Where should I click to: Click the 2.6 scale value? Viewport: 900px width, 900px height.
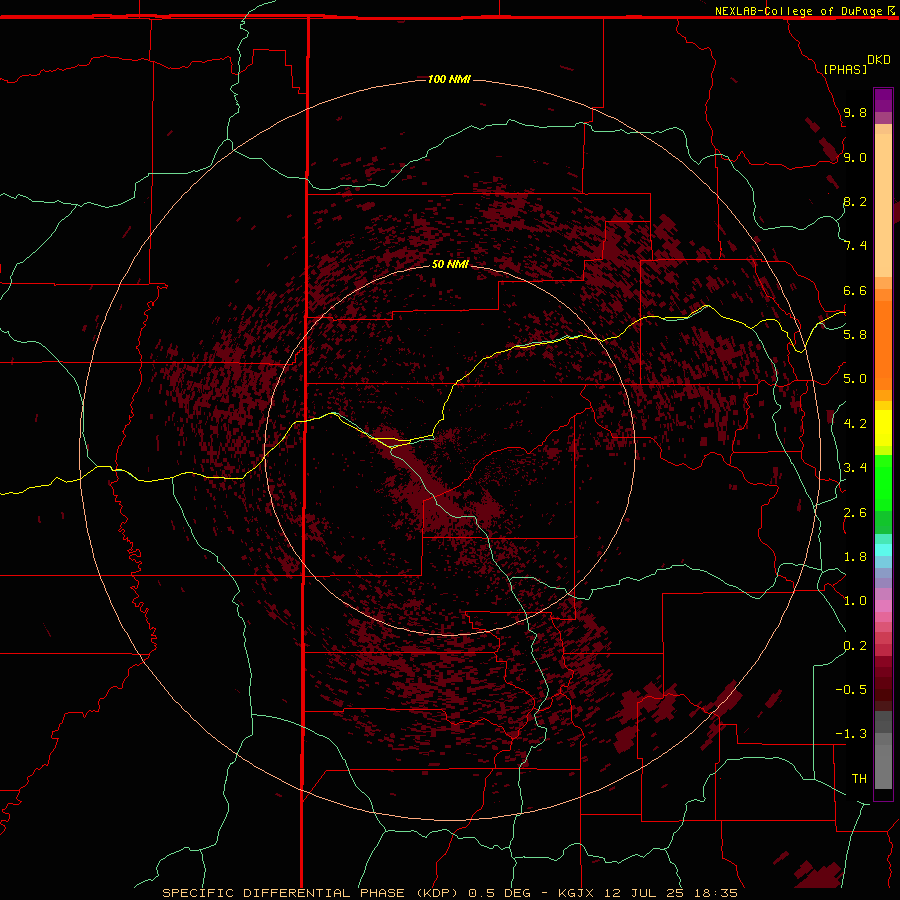[x=855, y=513]
